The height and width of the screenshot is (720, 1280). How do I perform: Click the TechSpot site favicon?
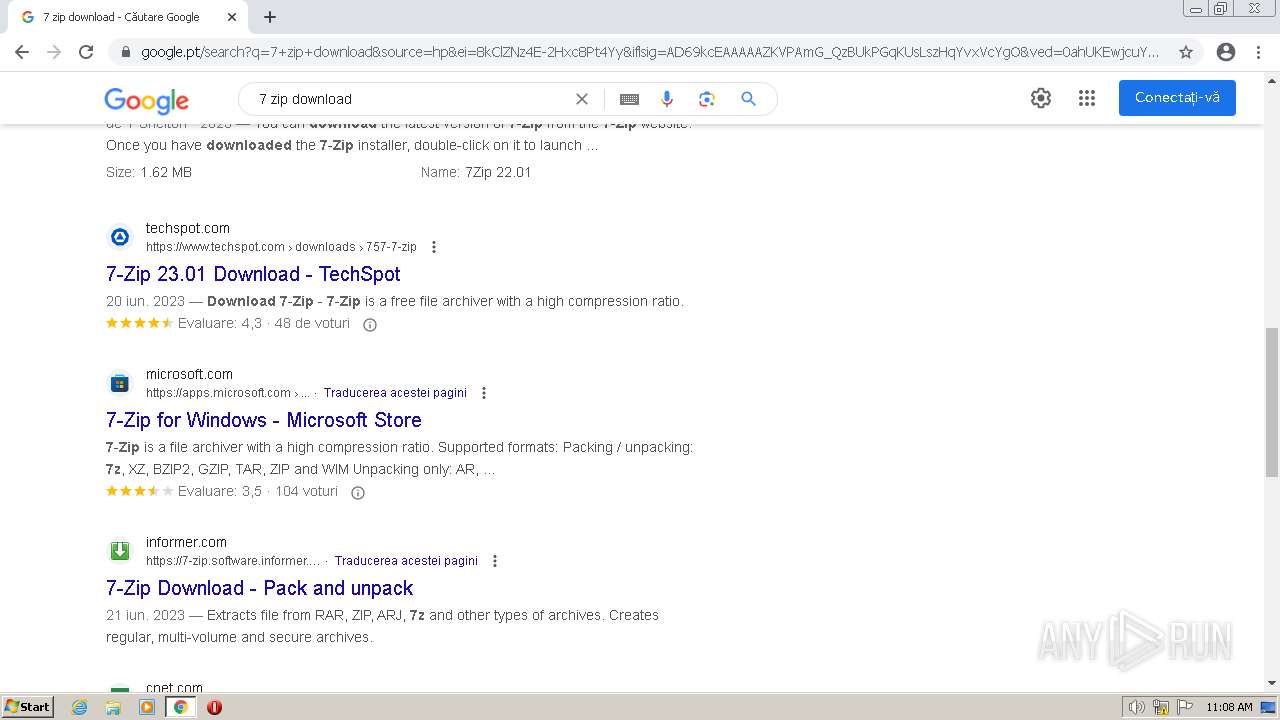[120, 237]
